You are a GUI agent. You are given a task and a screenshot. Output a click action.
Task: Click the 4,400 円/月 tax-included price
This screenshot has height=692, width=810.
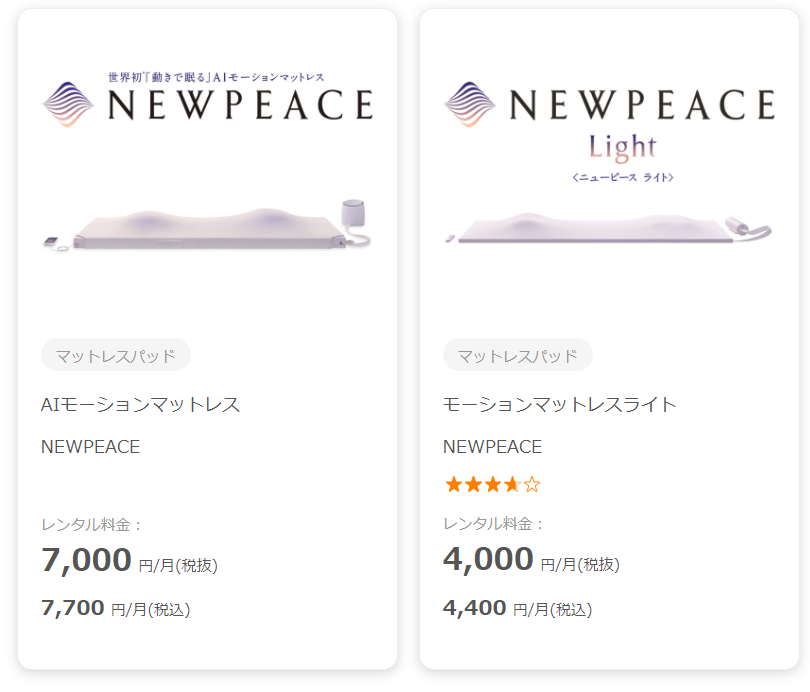517,608
